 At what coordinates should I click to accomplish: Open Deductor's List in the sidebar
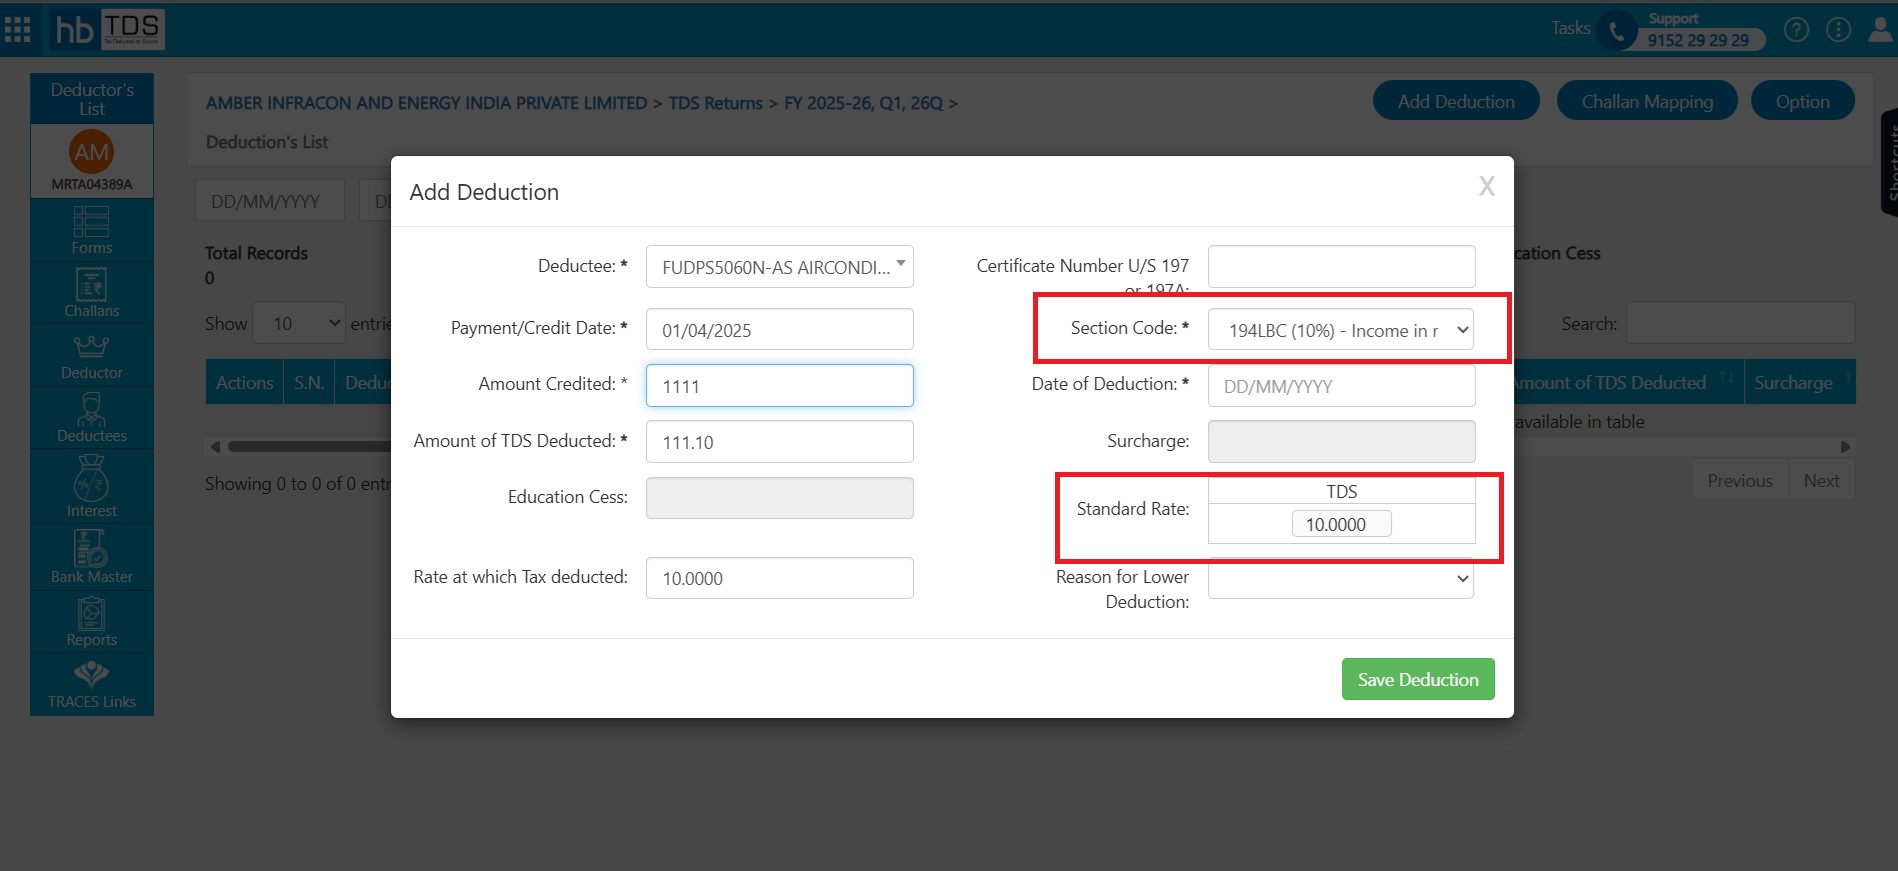coord(92,99)
